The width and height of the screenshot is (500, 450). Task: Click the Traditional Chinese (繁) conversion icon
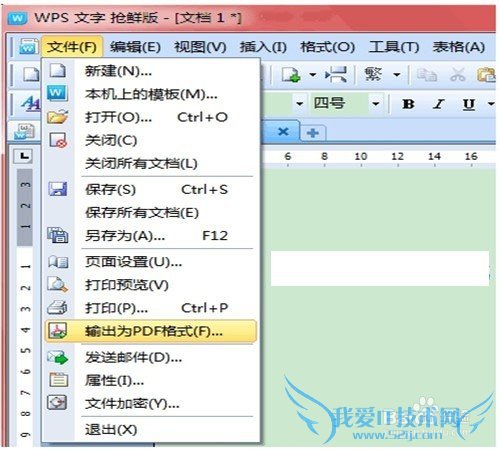point(373,74)
